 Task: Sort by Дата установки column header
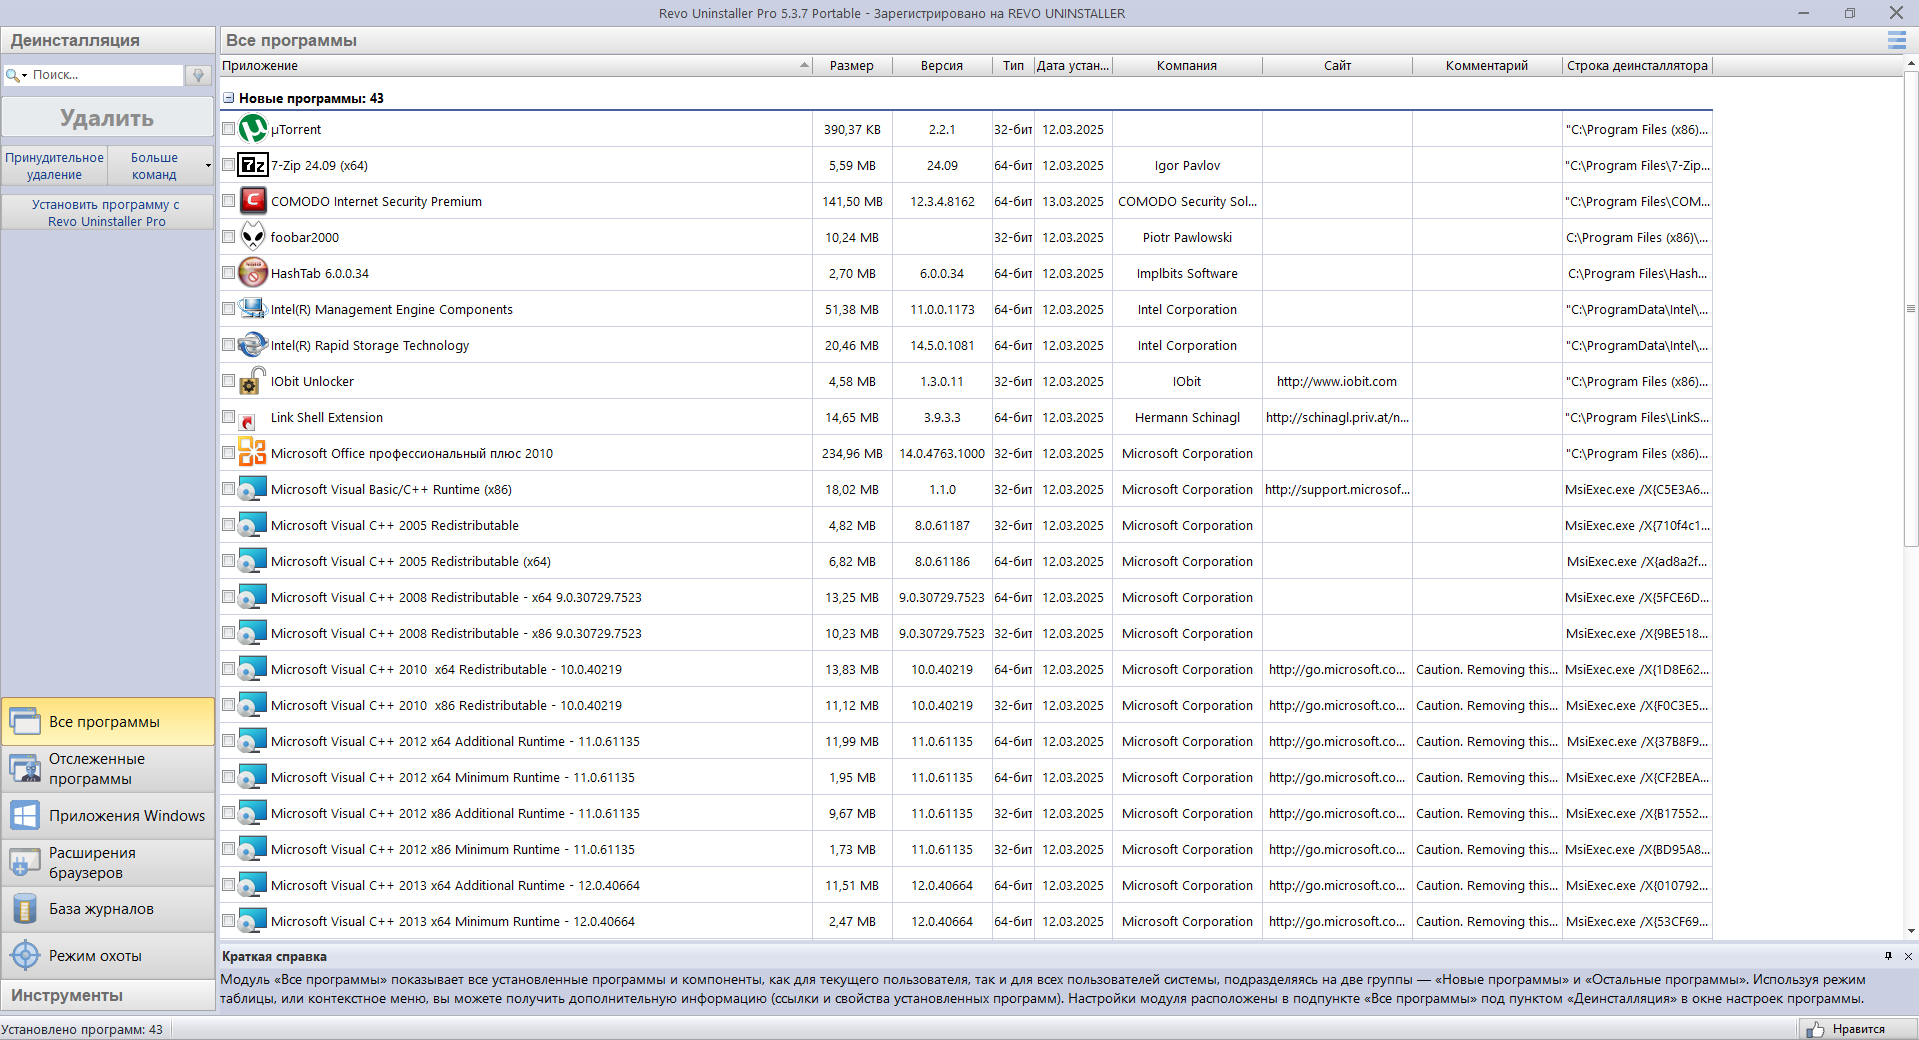tap(1073, 66)
